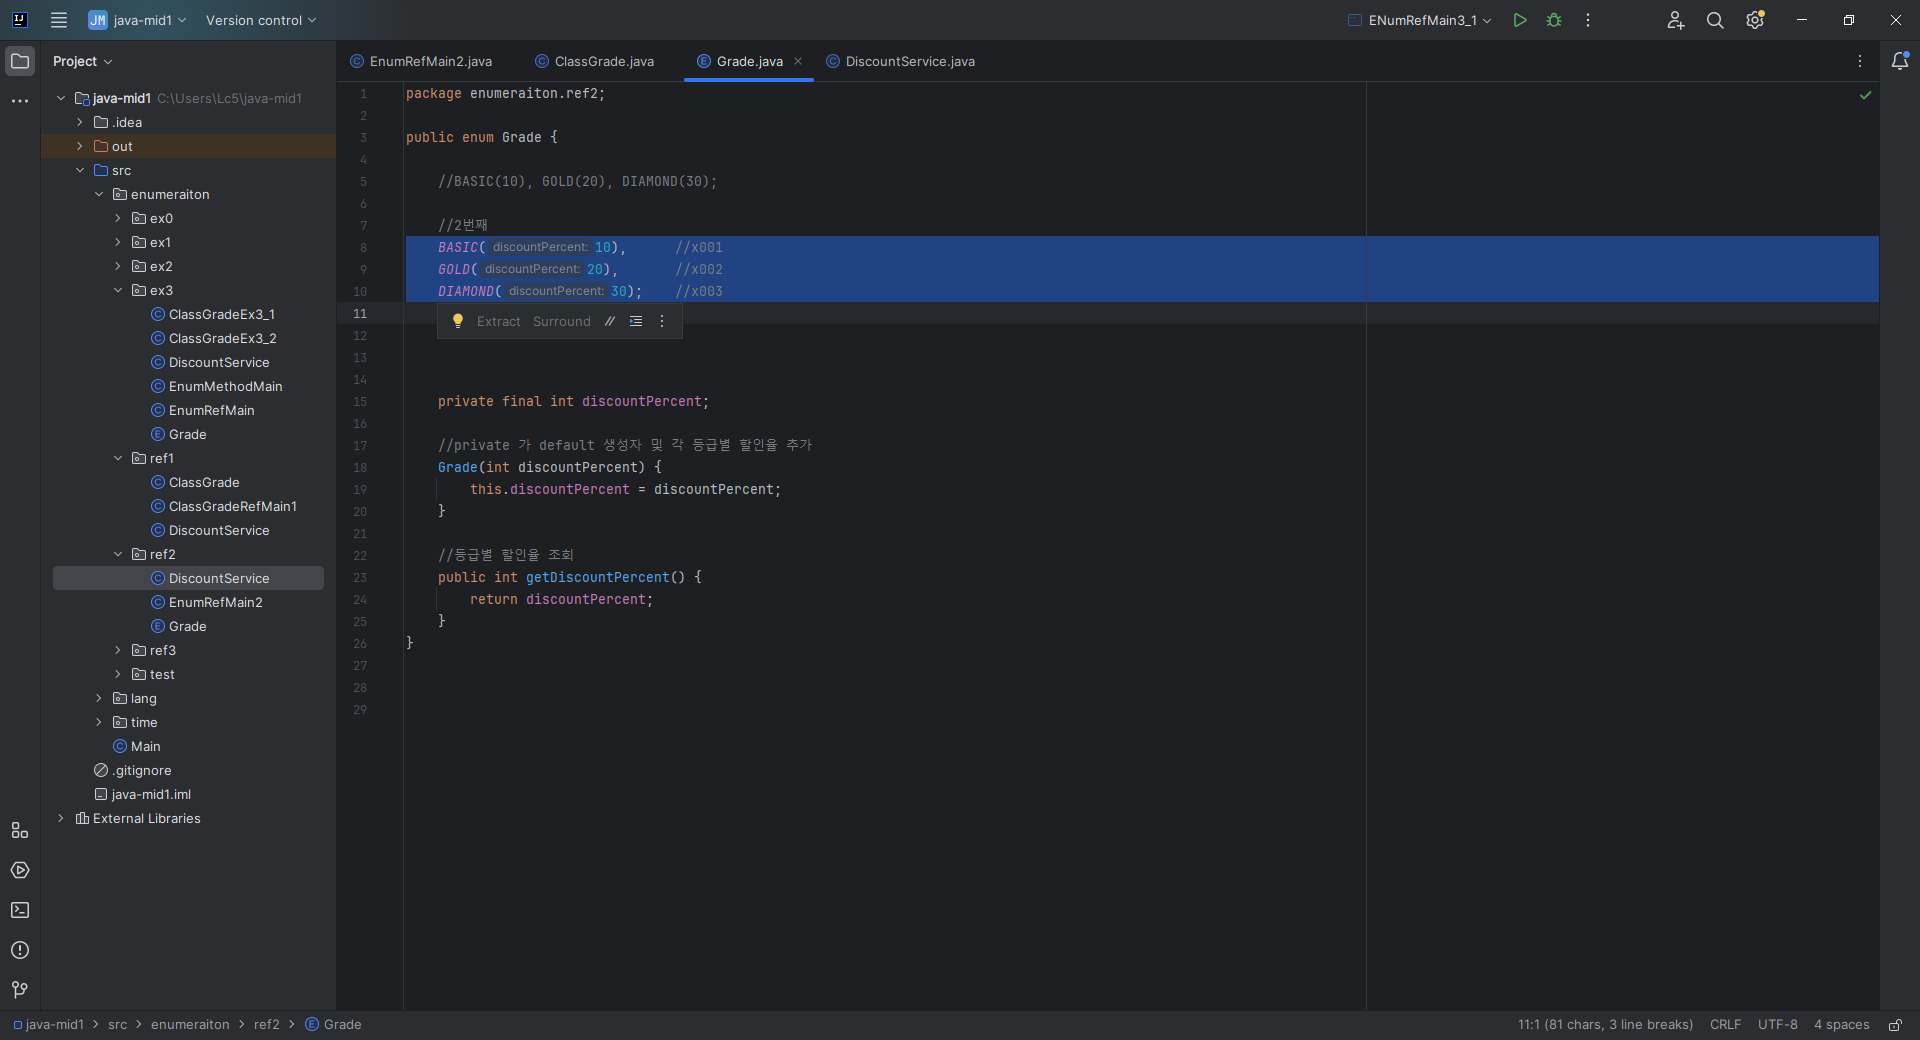This screenshot has height=1040, width=1920.
Task: Expand the lang package
Action: click(99, 698)
